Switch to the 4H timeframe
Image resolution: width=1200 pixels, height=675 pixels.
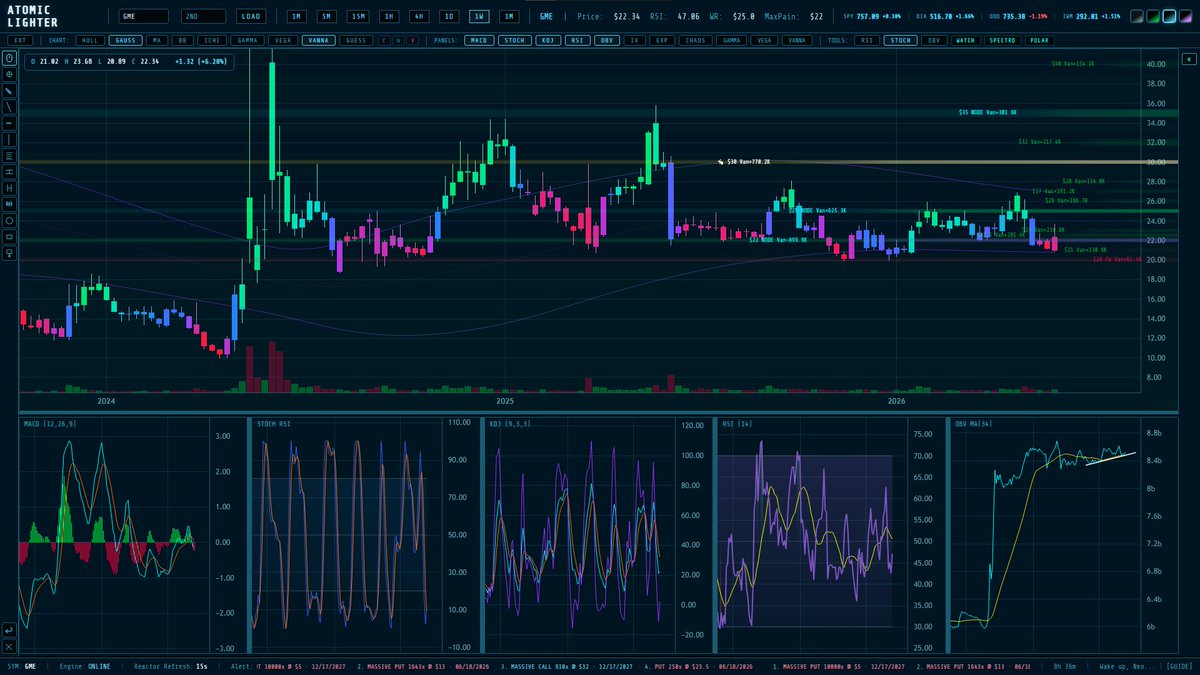pyautogui.click(x=420, y=16)
